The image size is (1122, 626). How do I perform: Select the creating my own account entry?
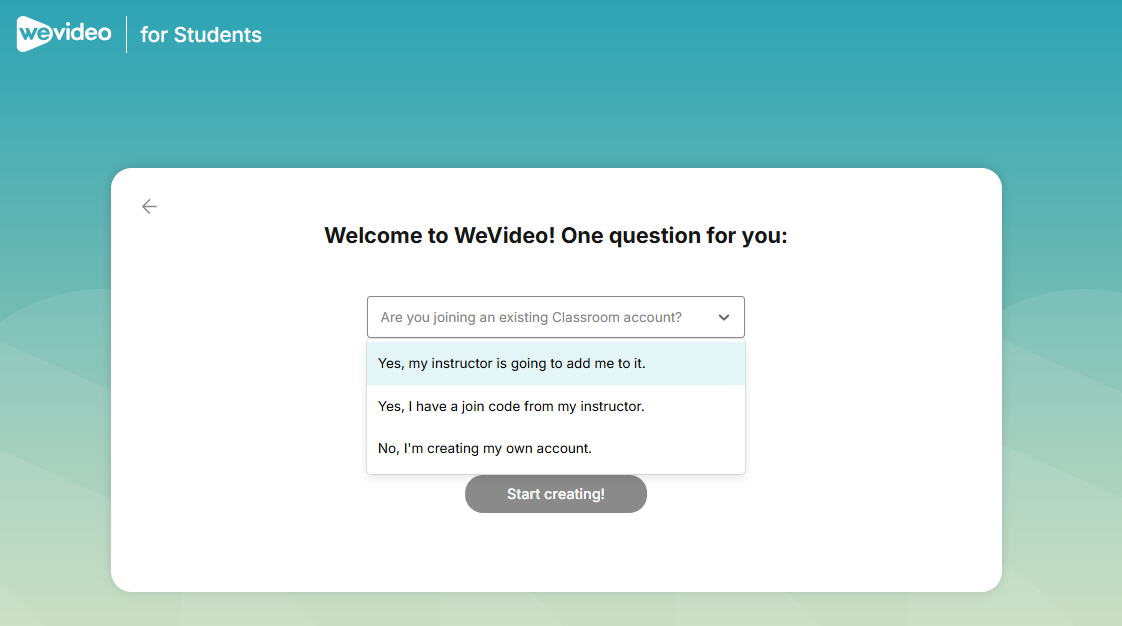tap(555, 449)
